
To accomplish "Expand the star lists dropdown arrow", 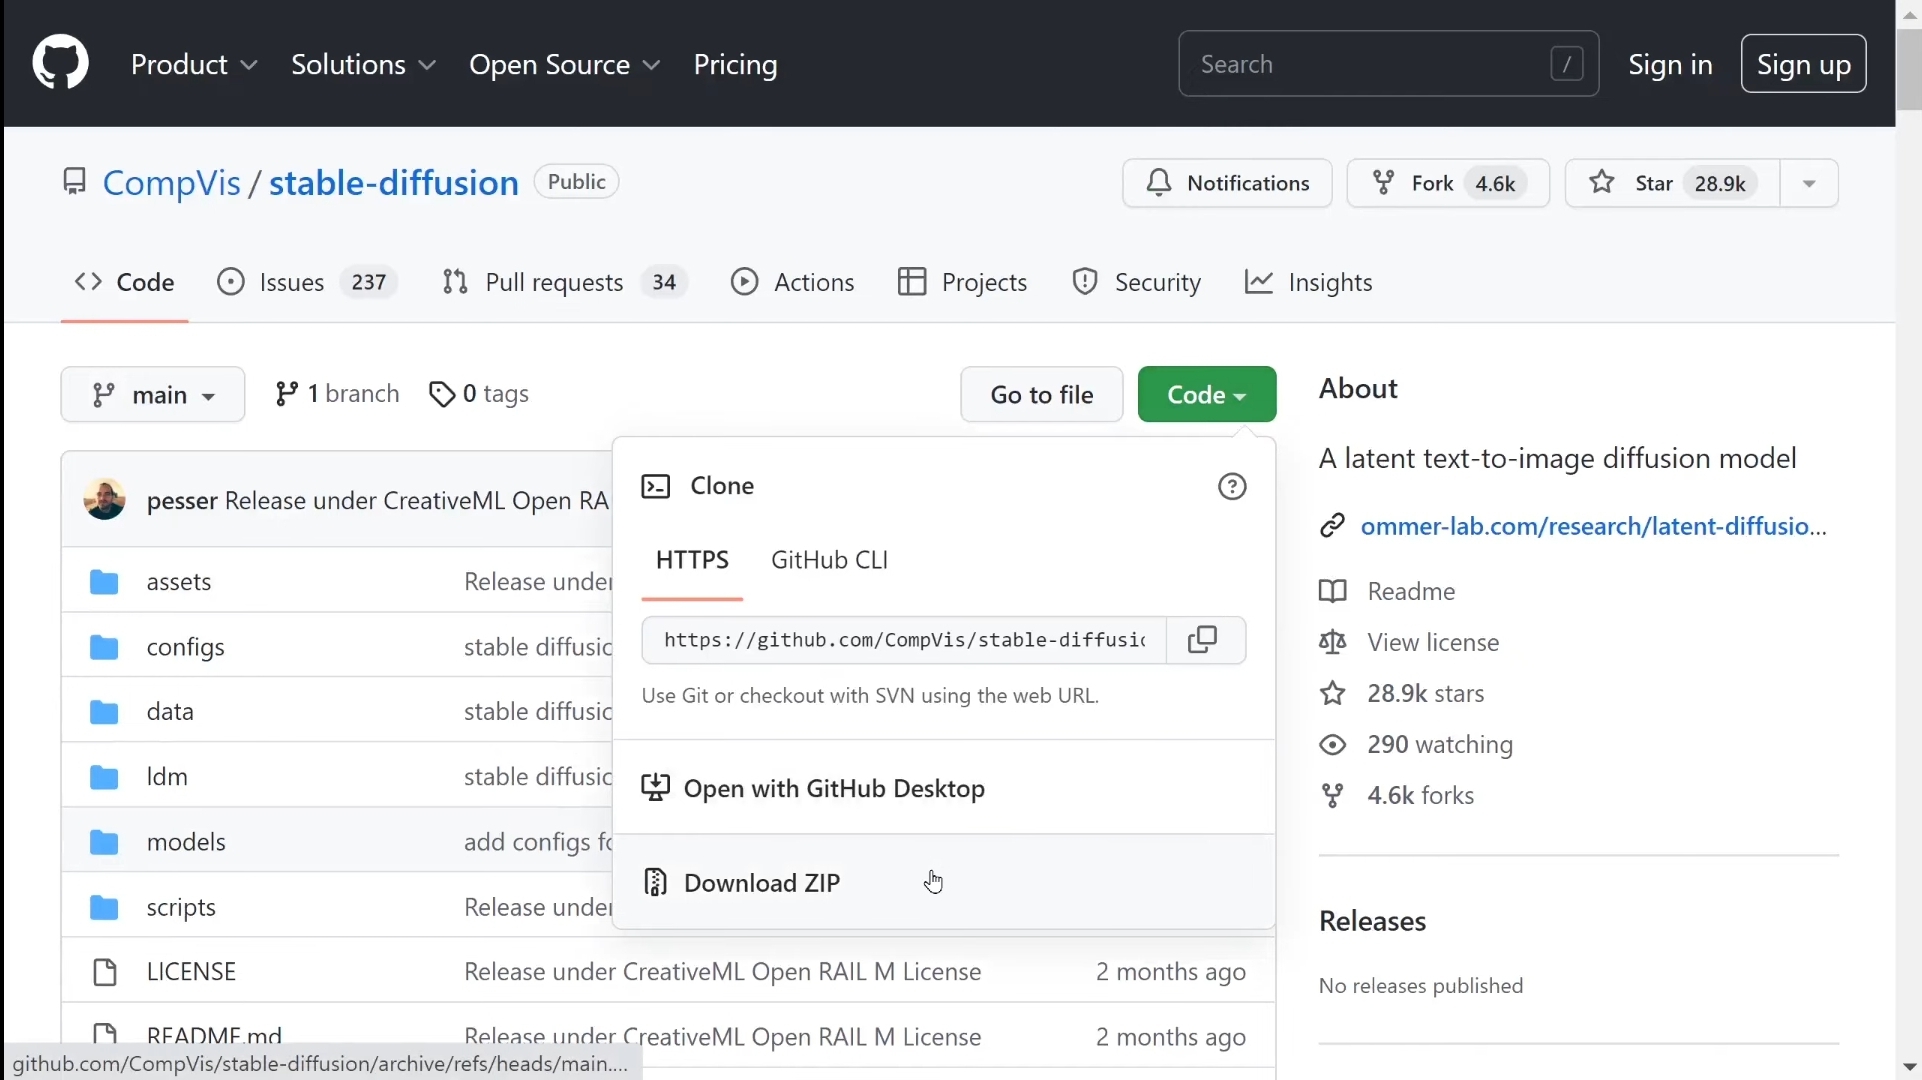I will (1809, 183).
